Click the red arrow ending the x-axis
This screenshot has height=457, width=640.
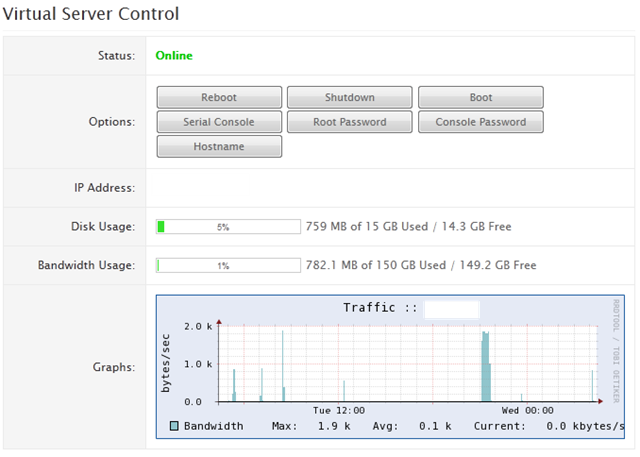[600, 402]
